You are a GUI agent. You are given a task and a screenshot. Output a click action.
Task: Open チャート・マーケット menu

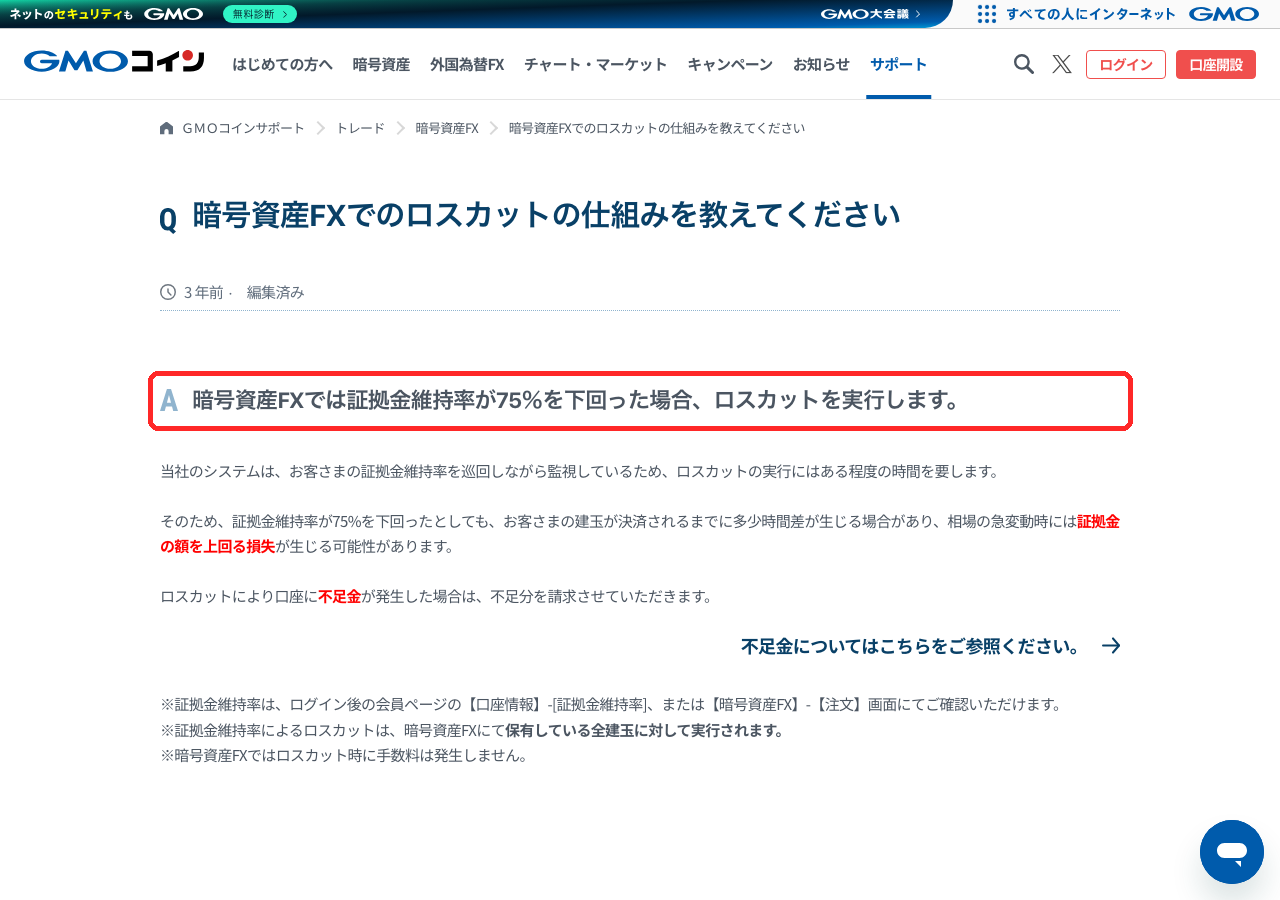click(x=596, y=64)
